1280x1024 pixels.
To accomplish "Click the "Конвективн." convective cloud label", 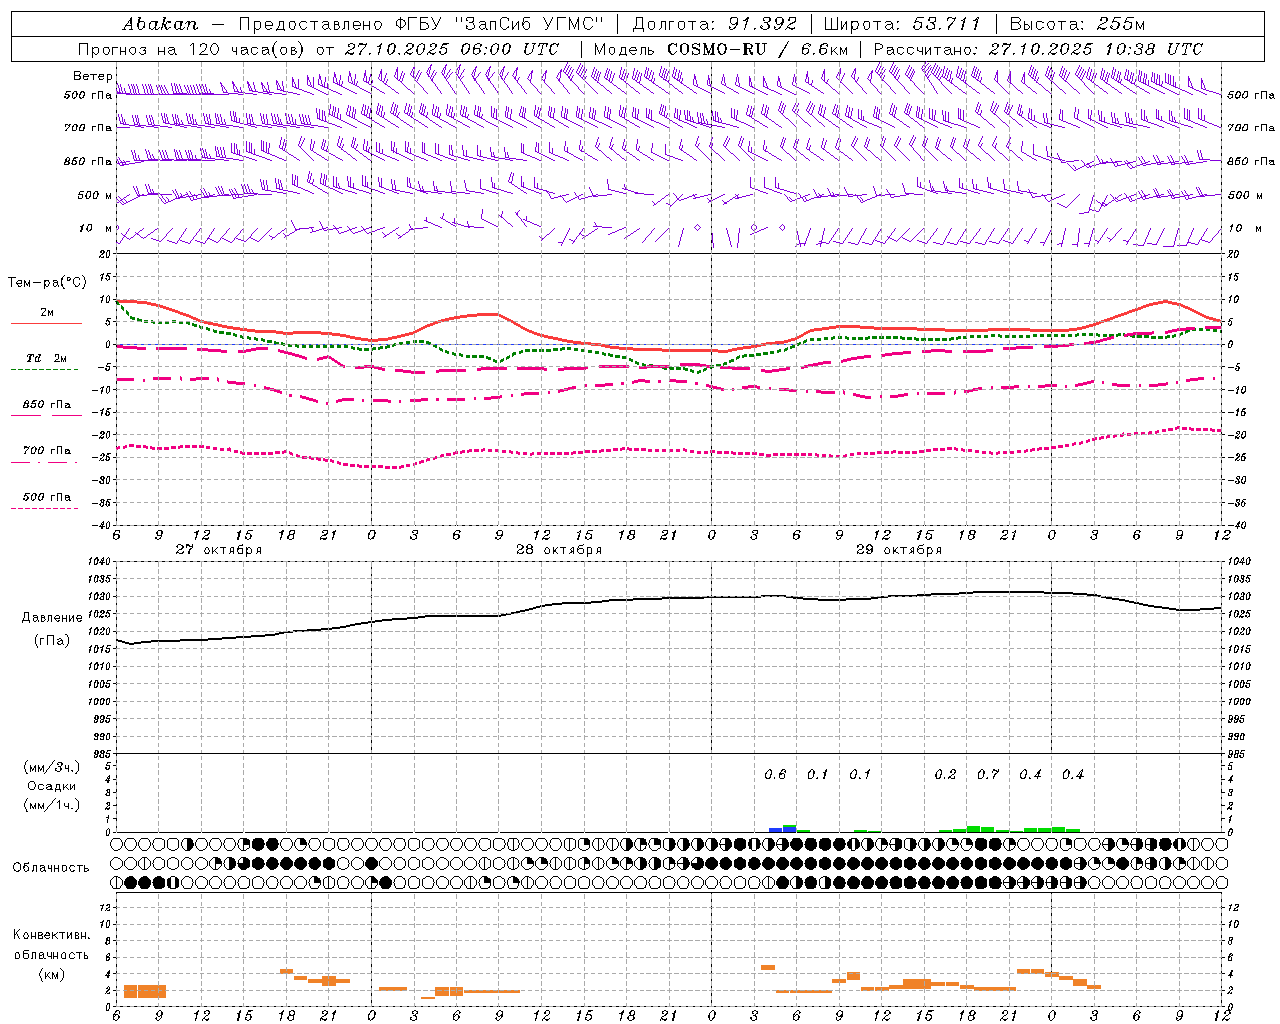I will click(51, 935).
